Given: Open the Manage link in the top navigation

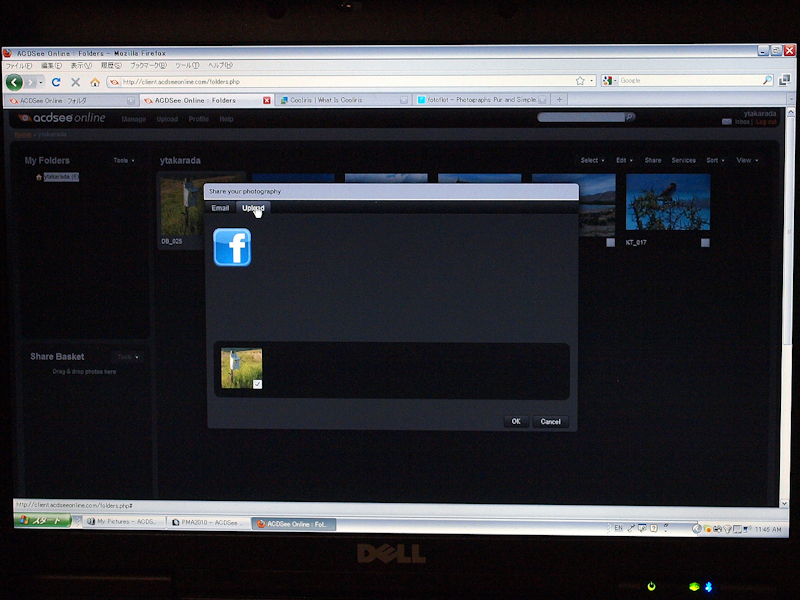Looking at the screenshot, I should click(x=134, y=119).
